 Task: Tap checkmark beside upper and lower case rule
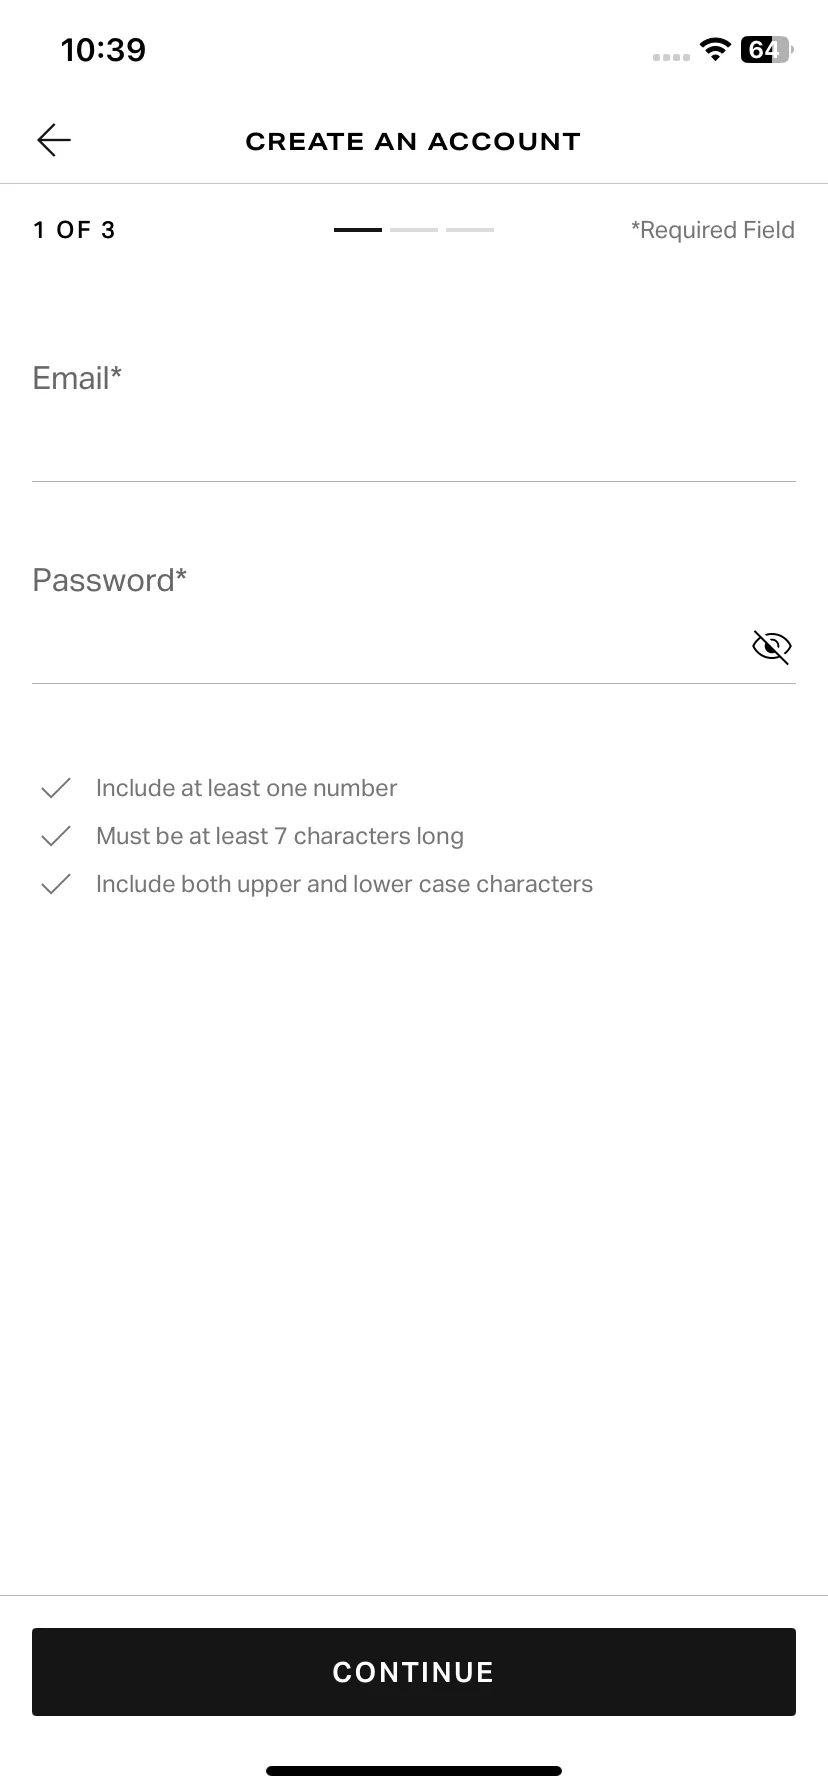coord(56,884)
